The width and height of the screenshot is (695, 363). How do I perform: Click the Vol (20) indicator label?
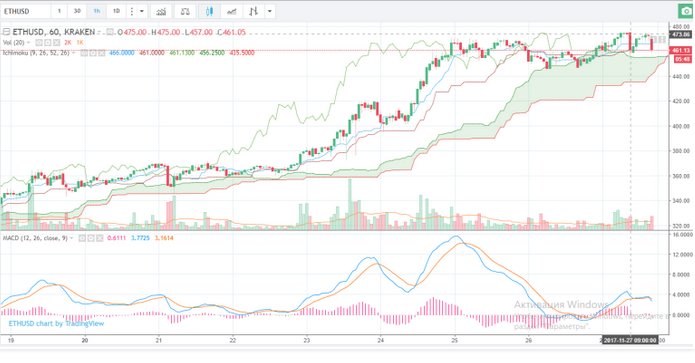pyautogui.click(x=13, y=43)
